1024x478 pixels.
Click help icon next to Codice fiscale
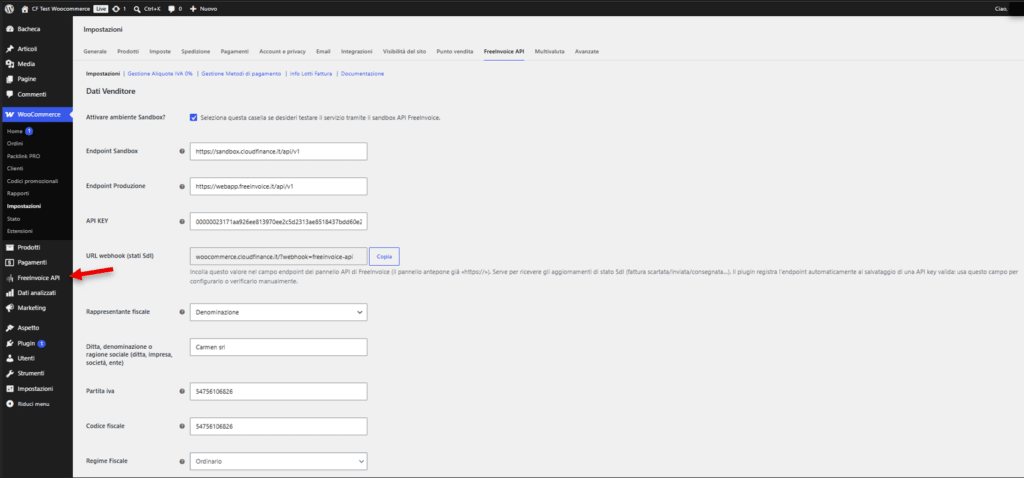[182, 426]
